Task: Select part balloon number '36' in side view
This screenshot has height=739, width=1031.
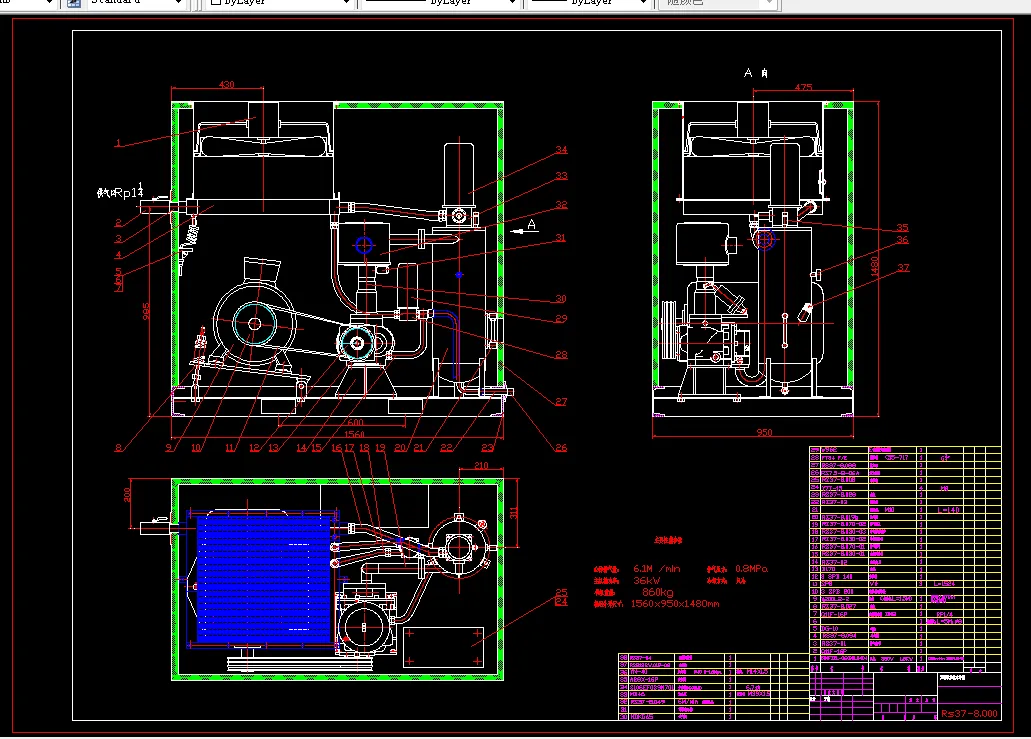Action: pyautogui.click(x=902, y=240)
